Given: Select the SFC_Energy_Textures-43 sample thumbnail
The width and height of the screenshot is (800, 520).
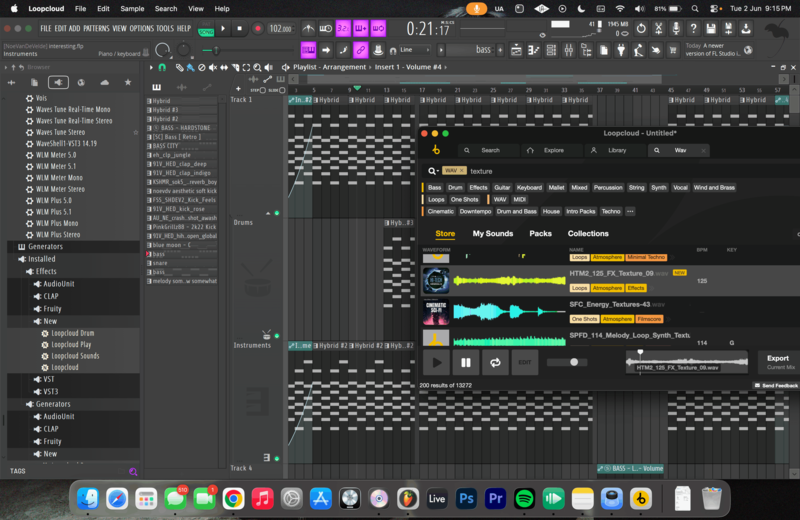Looking at the screenshot, I should click(x=436, y=312).
